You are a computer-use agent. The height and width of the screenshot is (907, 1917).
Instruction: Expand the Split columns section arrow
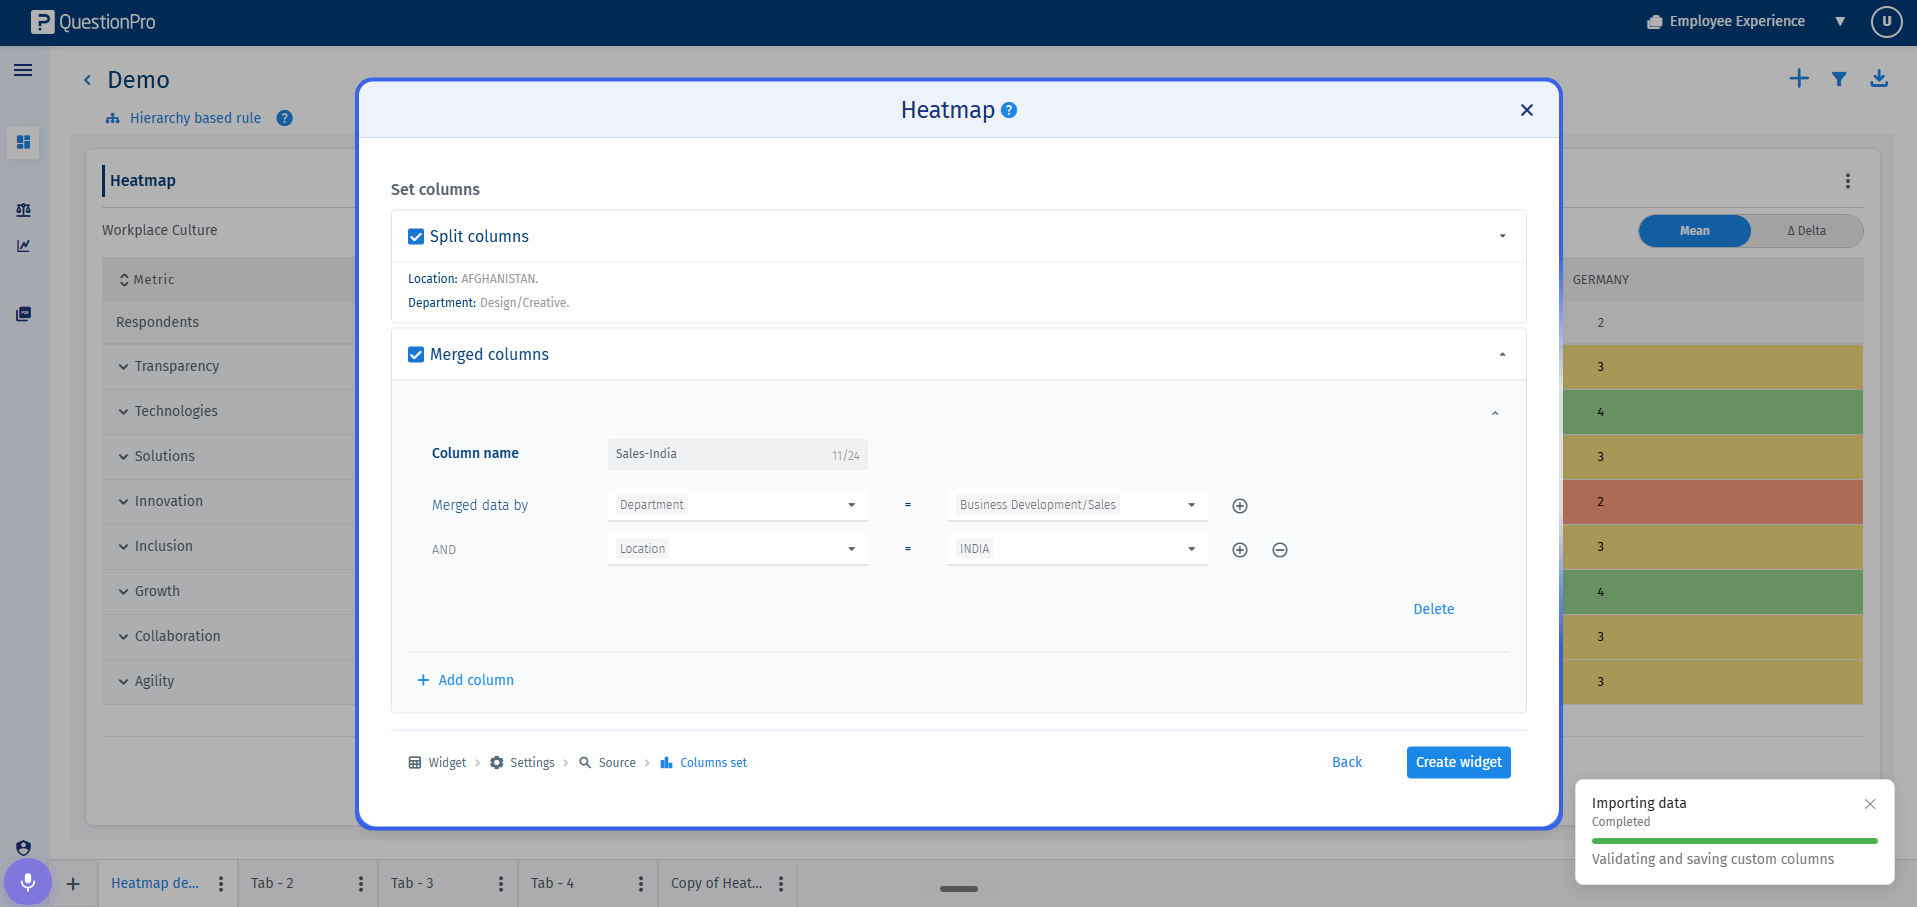(x=1502, y=236)
